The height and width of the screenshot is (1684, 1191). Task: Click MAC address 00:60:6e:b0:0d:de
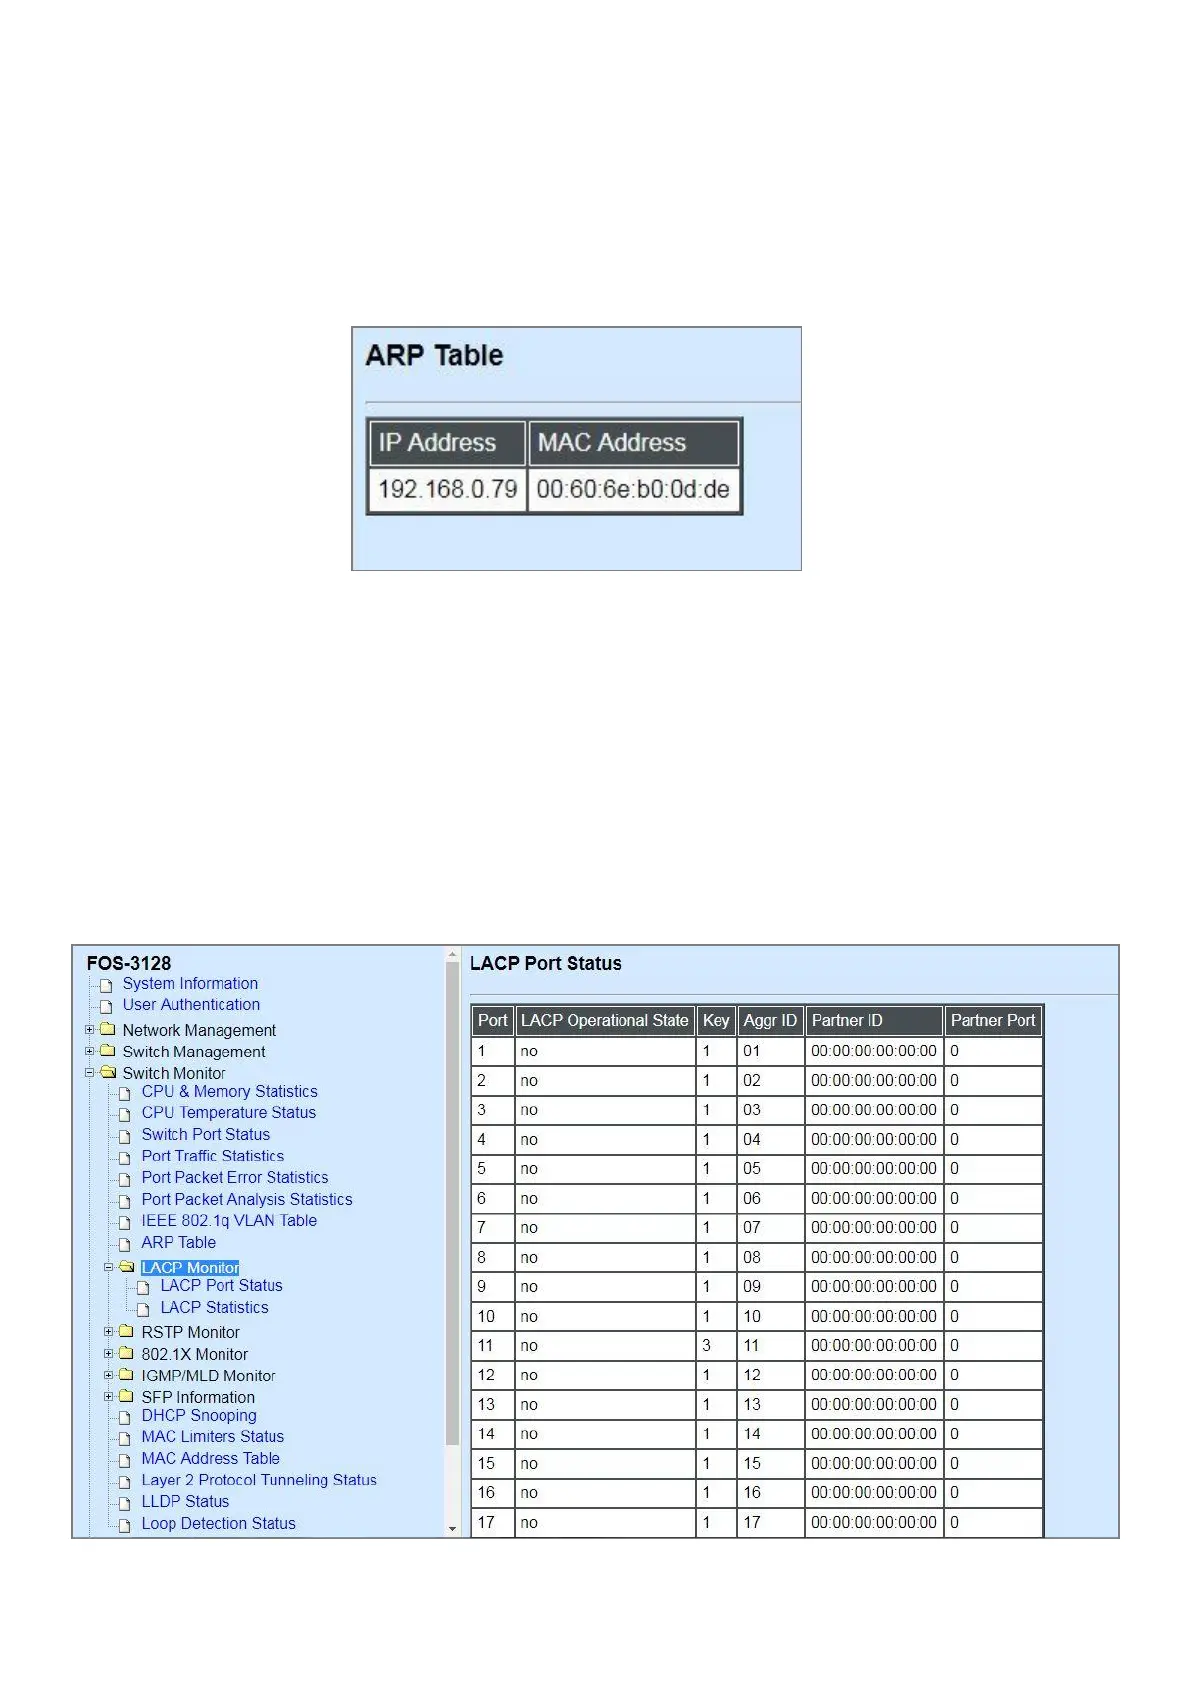coord(633,489)
